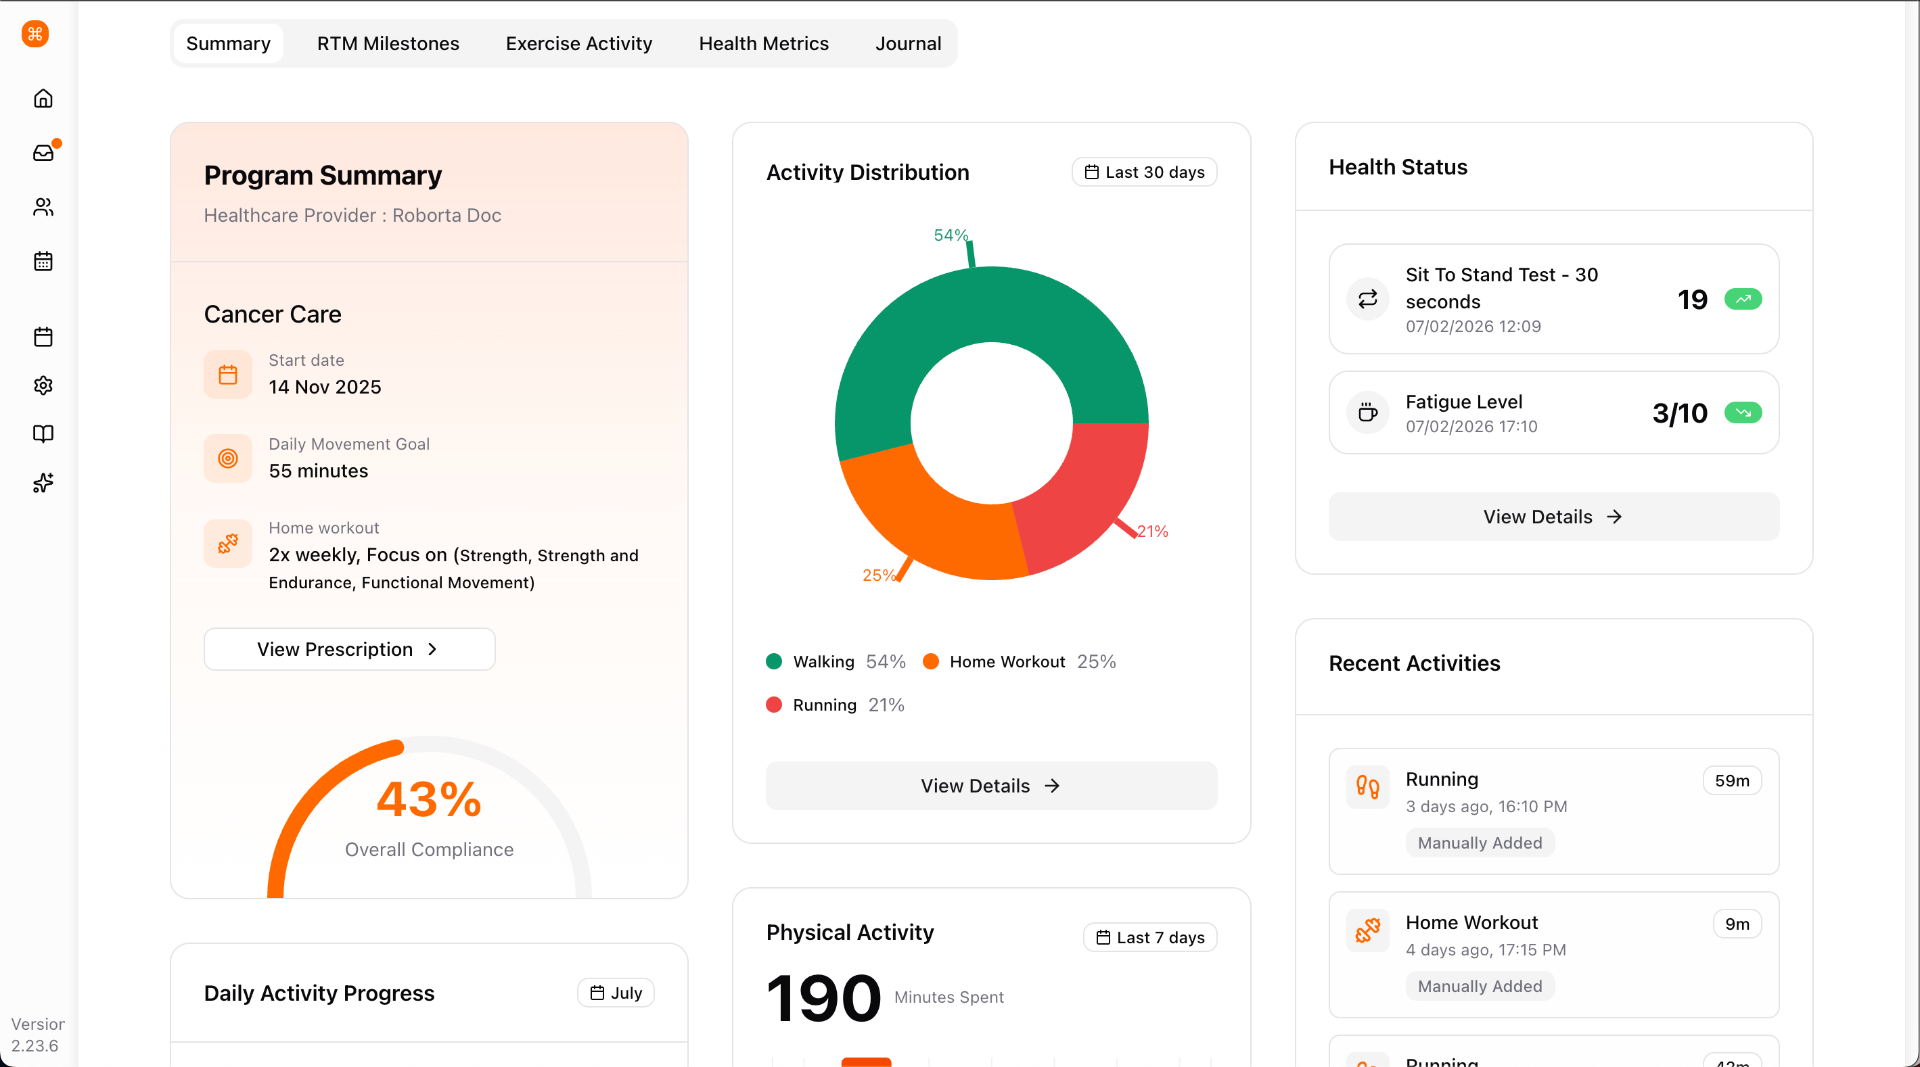
Task: Open the Running 59m activity card
Action: (x=1553, y=811)
